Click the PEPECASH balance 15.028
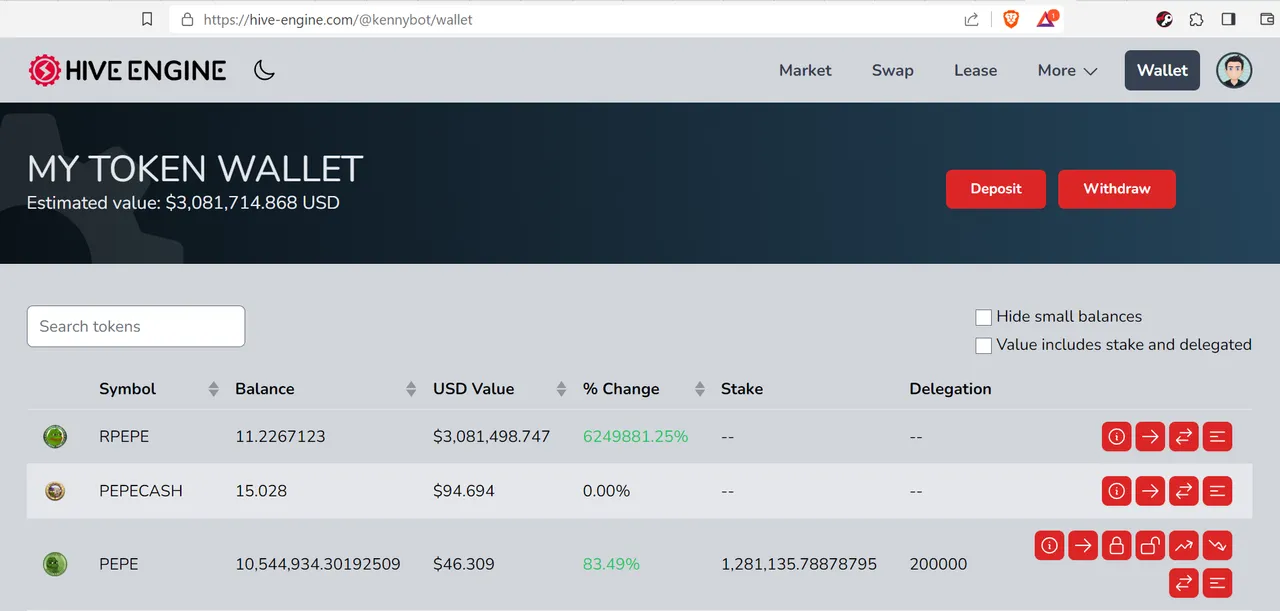Image resolution: width=1280 pixels, height=611 pixels. pyautogui.click(x=261, y=491)
